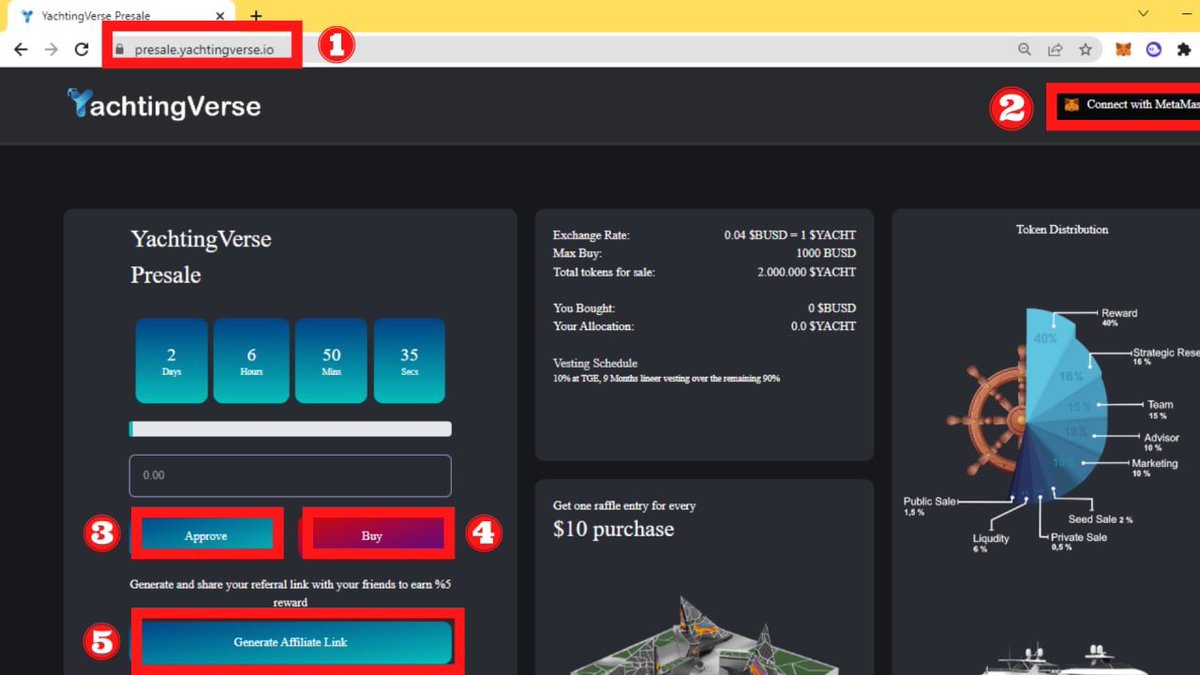Image resolution: width=1200 pixels, height=675 pixels.
Task: Click the "0 $BUSD" You Bought value
Action: (832, 308)
